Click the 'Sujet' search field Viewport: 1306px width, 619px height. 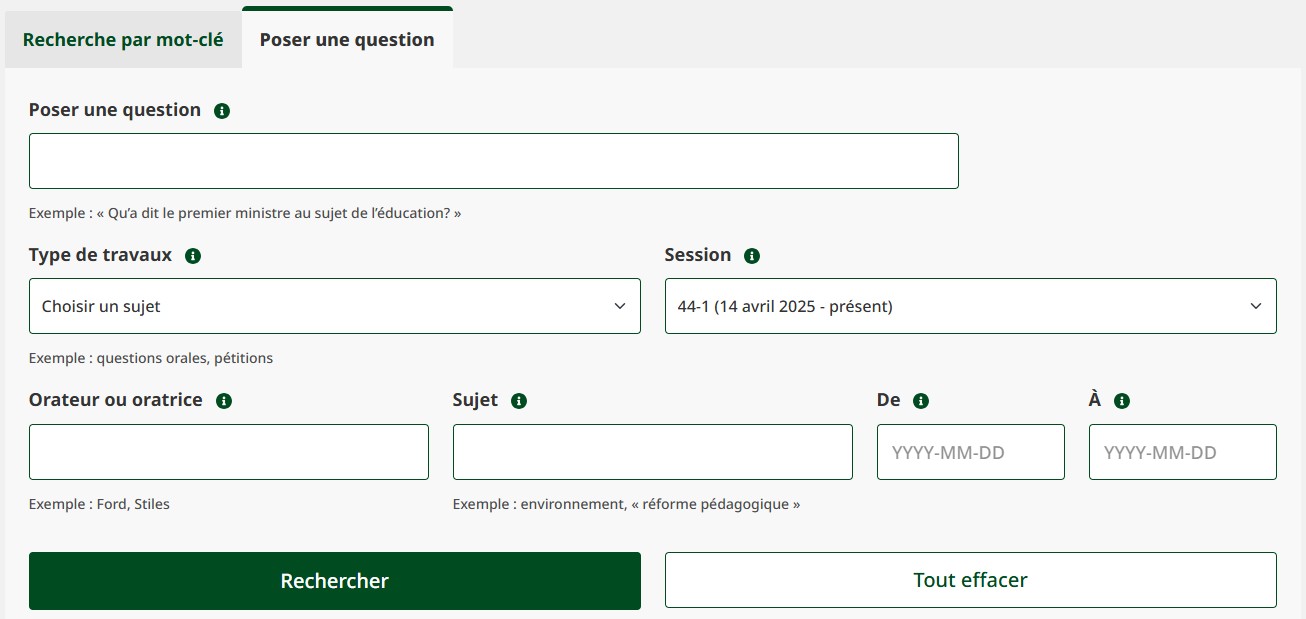(x=652, y=451)
